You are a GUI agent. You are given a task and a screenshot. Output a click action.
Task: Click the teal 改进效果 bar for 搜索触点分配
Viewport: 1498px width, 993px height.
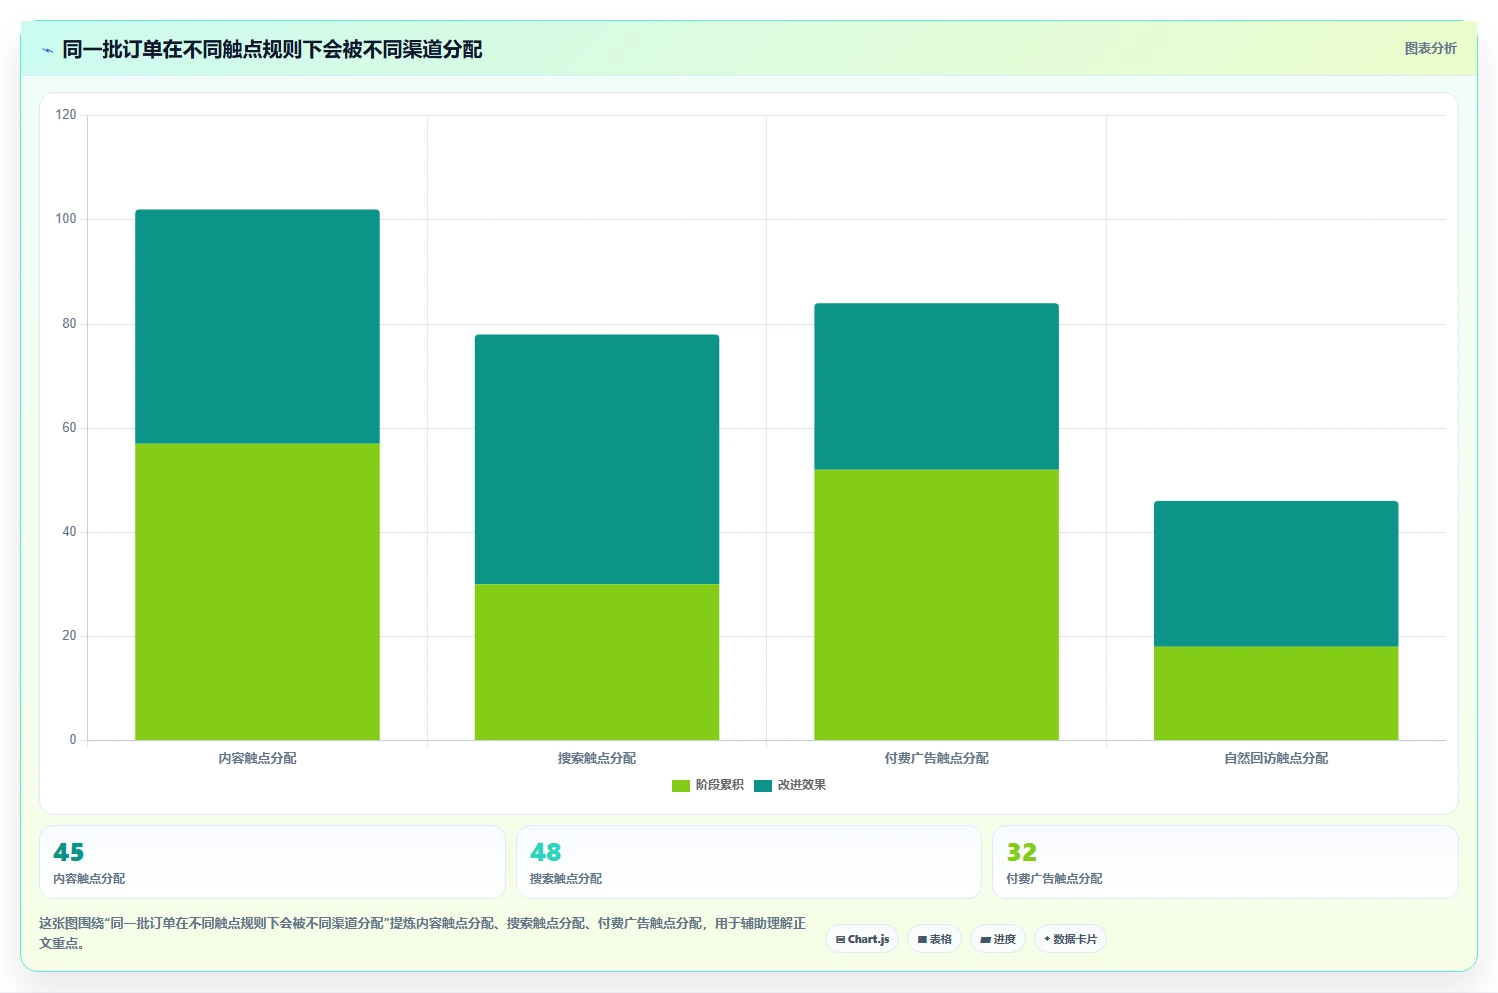pos(597,459)
